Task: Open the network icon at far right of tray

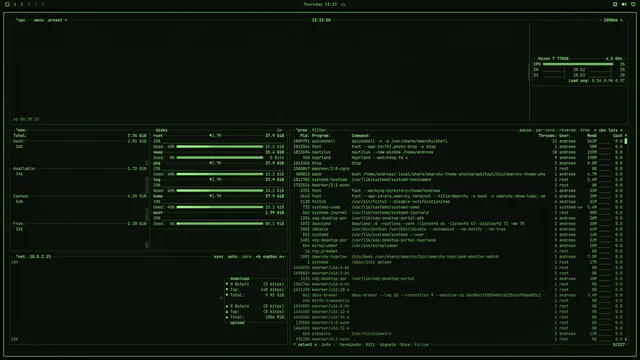Action: click(x=633, y=4)
